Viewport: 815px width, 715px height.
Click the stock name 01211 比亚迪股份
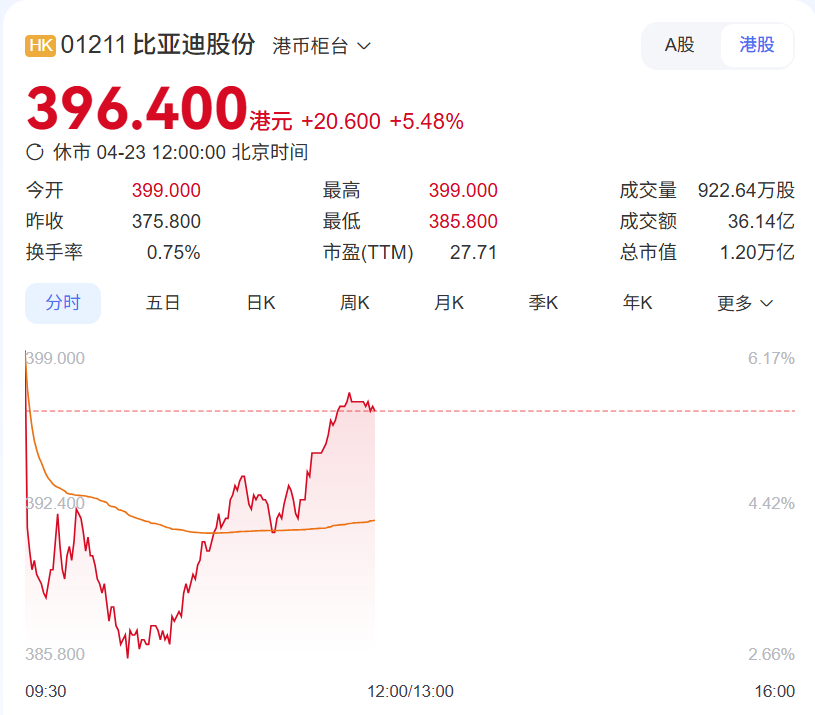point(158,46)
